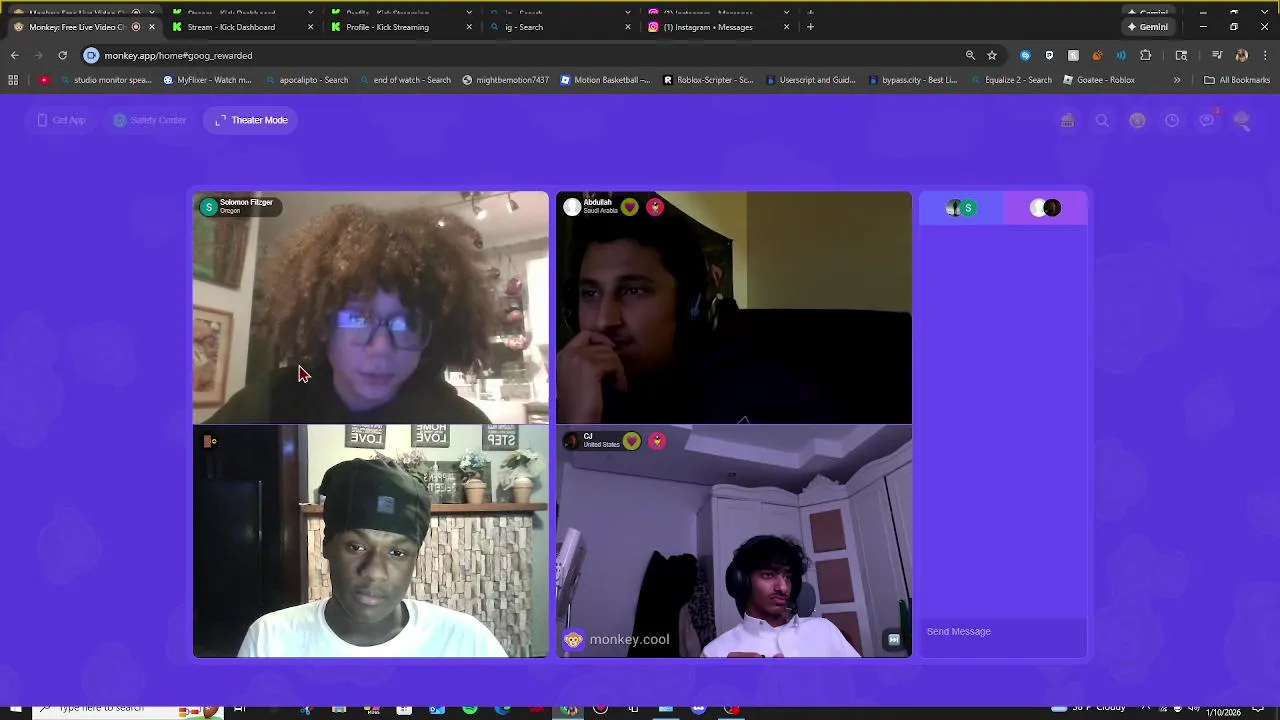Open the Get App button
Screen dimensions: 1280x720
point(61,120)
